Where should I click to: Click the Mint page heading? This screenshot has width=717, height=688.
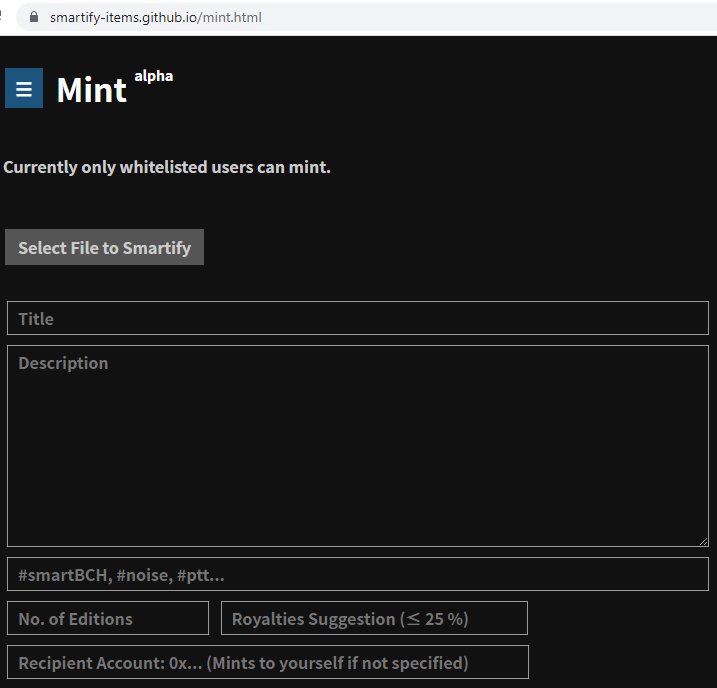[91, 90]
